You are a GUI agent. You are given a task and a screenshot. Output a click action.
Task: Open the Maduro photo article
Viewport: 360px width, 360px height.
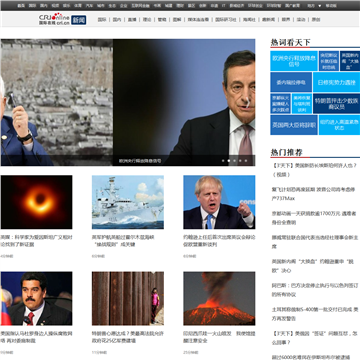pos(36,298)
